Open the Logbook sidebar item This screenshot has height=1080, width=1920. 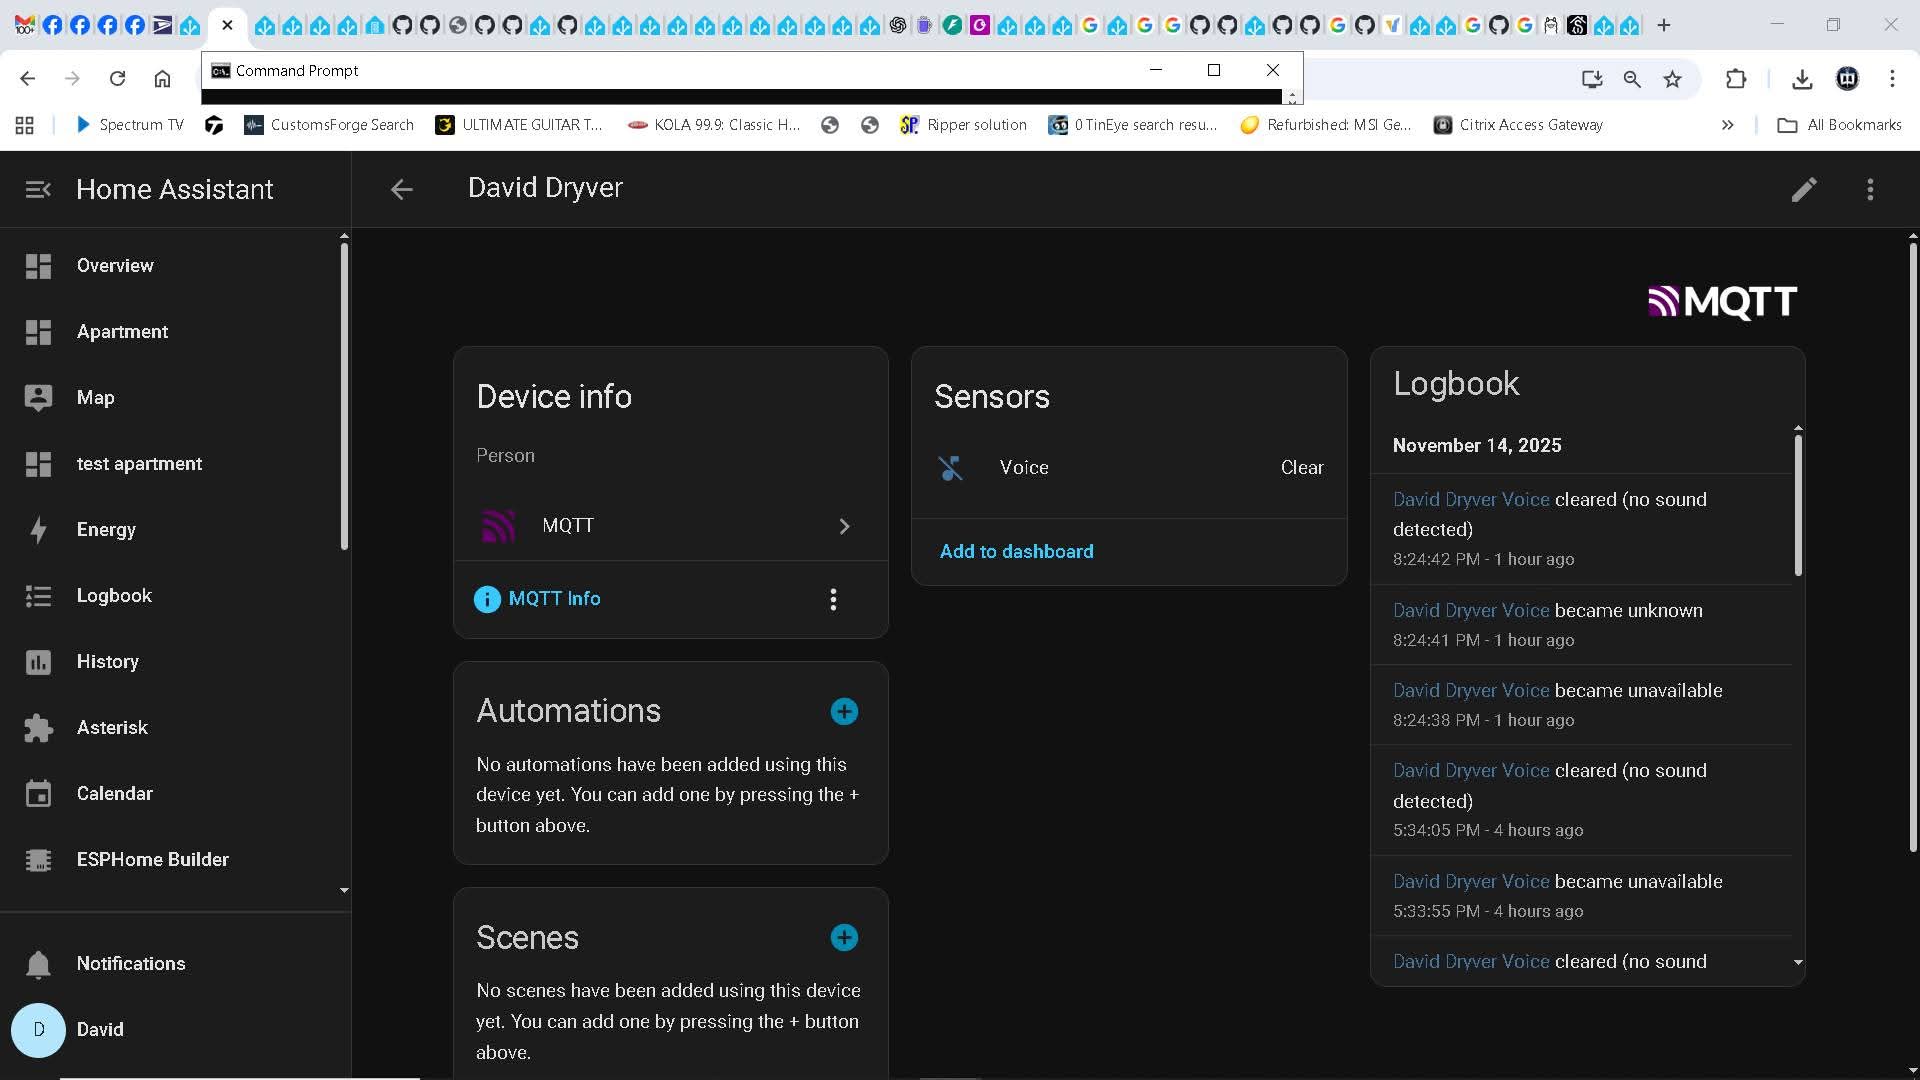click(x=114, y=596)
